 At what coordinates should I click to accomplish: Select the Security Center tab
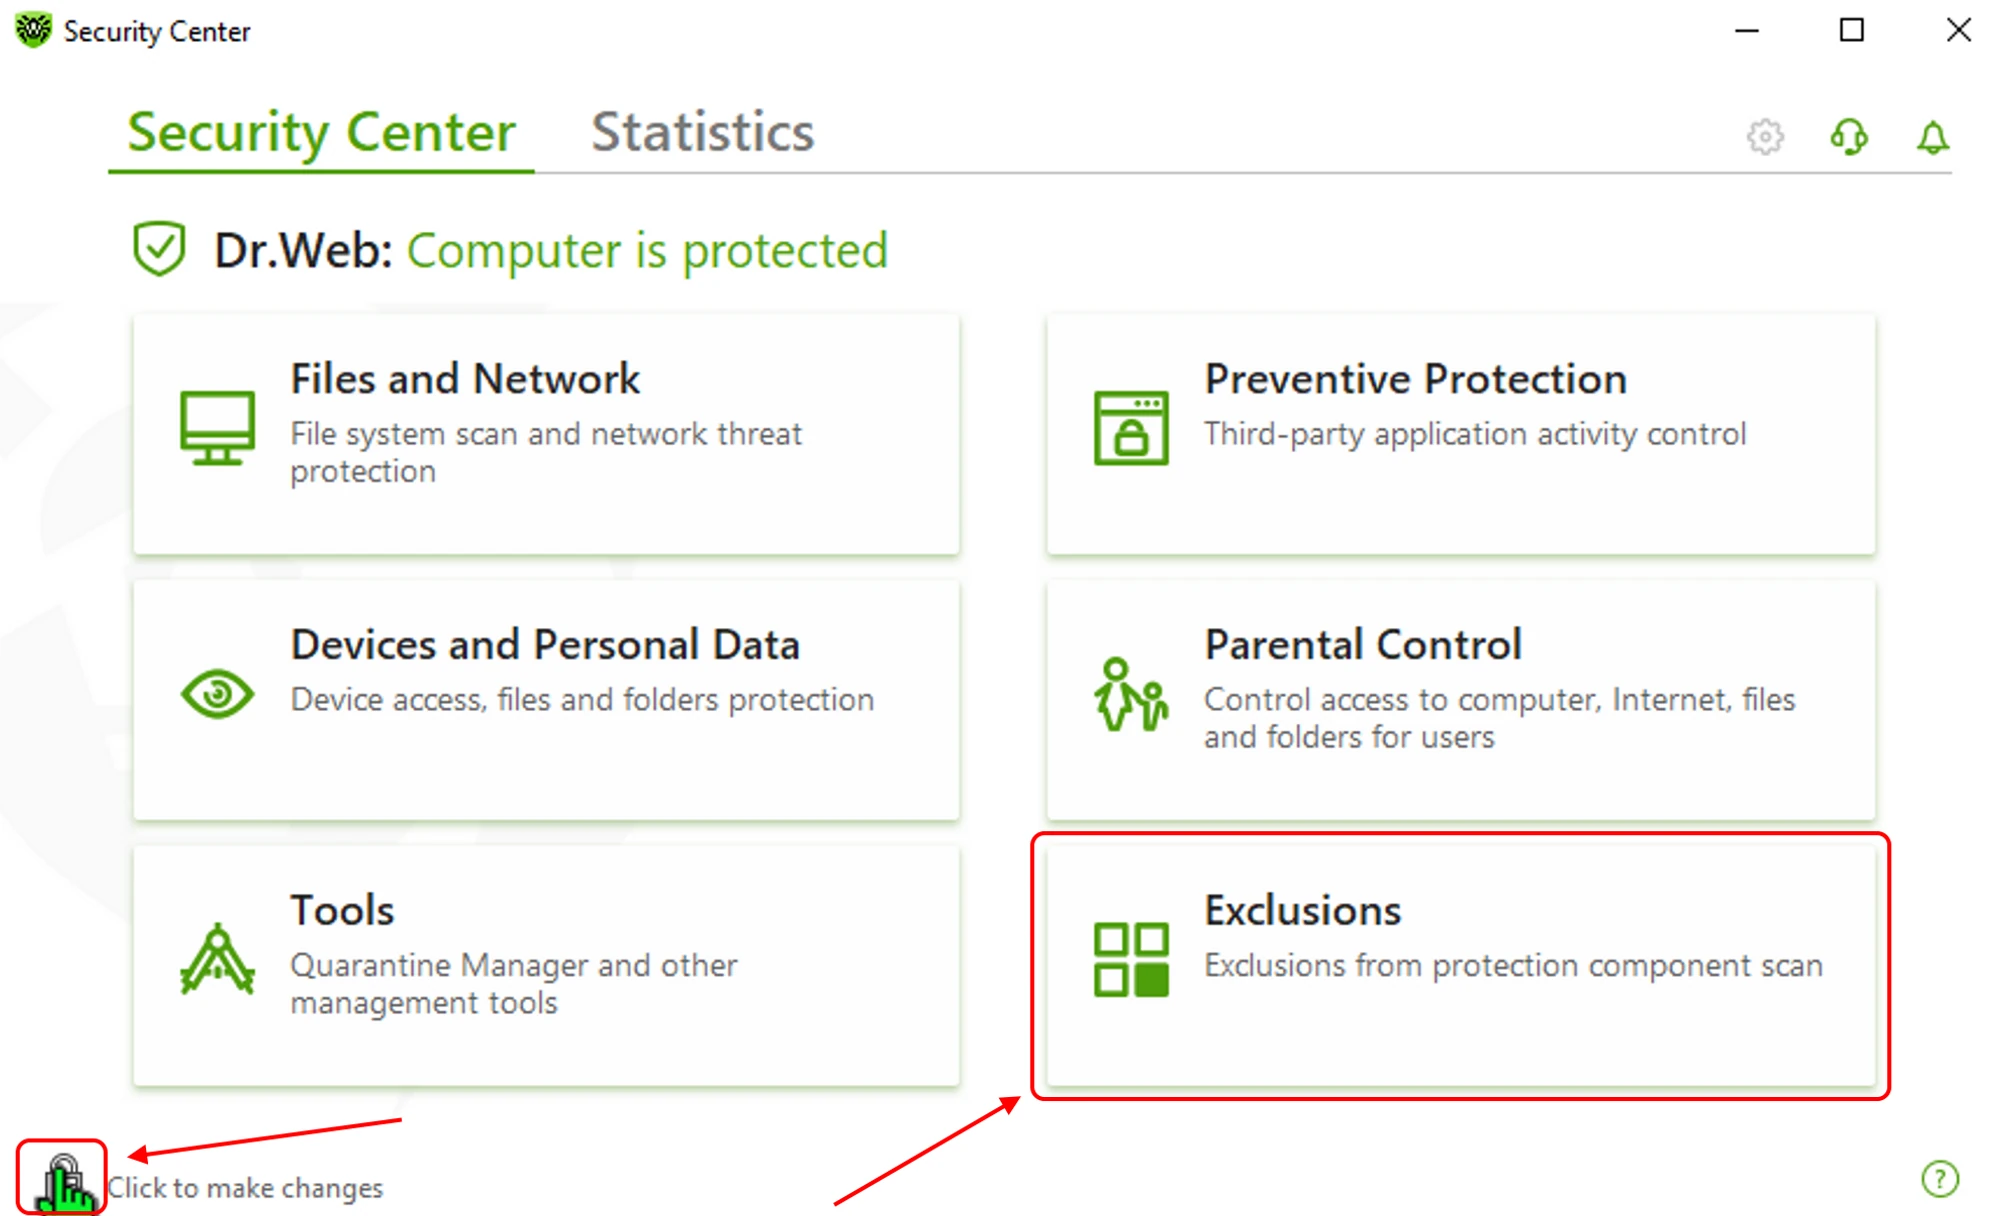click(321, 132)
